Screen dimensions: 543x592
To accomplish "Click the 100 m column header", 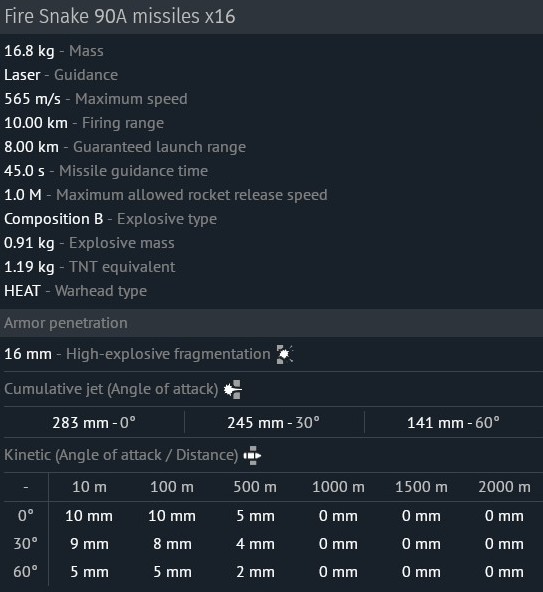I will coord(172,487).
